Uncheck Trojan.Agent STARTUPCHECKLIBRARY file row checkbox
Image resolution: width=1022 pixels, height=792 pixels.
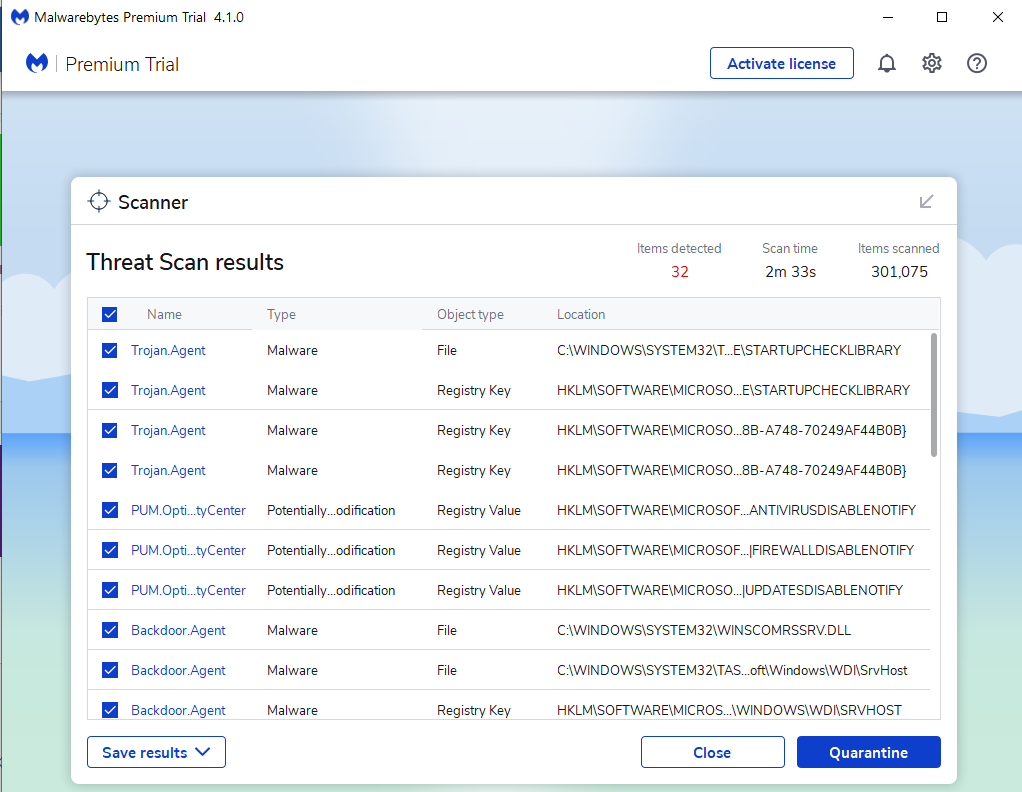[x=110, y=350]
